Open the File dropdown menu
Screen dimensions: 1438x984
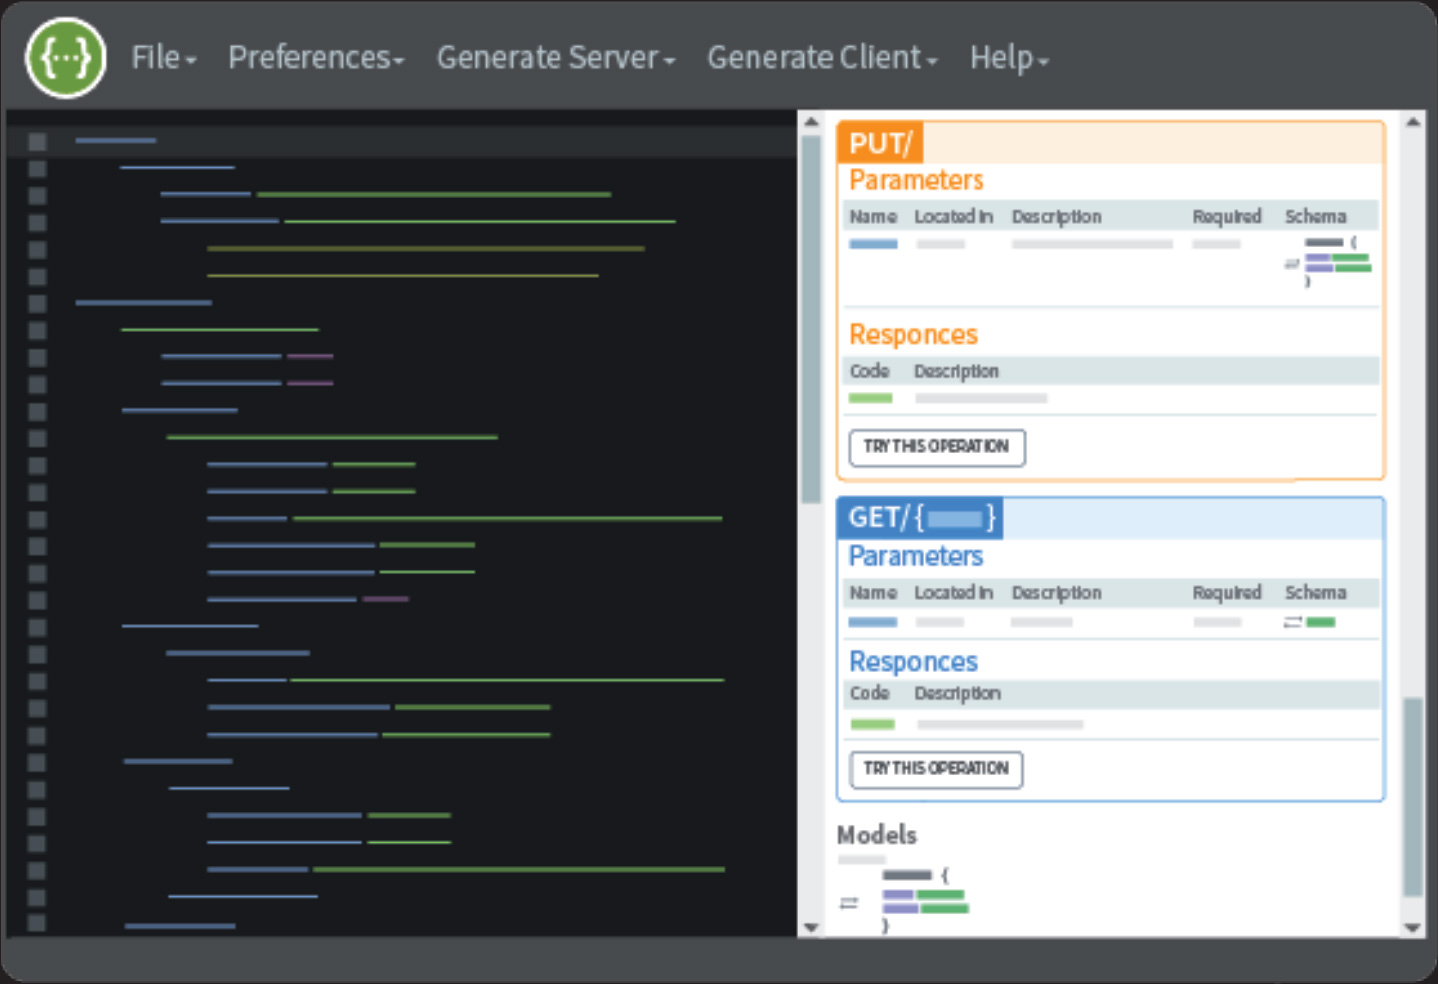[x=163, y=58]
